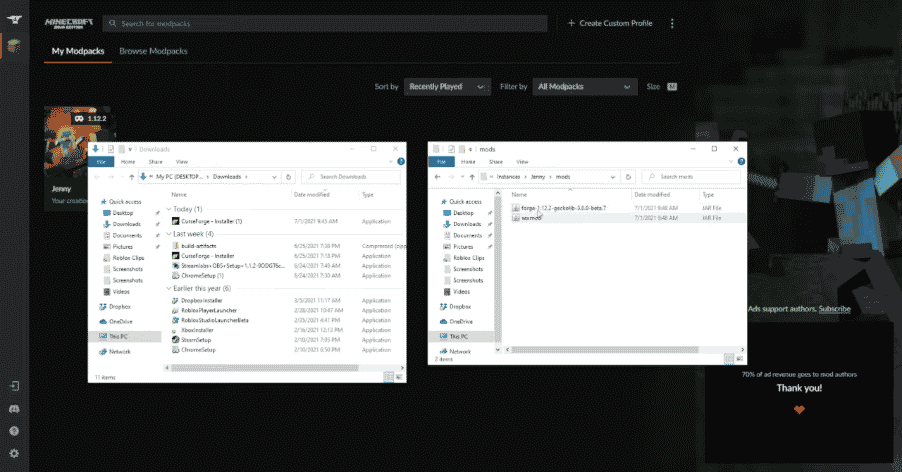This screenshot has width=902, height=472.
Task: Select the Minecraft game icon in sidebar
Action: coord(11,47)
